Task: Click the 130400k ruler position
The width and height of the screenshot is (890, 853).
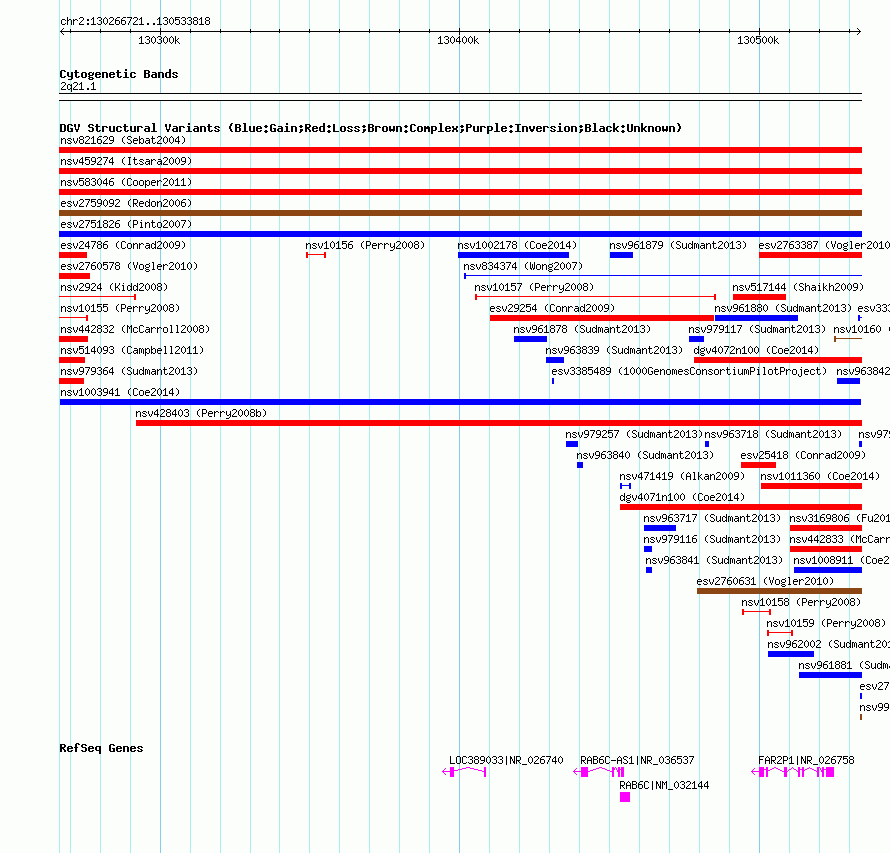Action: click(458, 40)
